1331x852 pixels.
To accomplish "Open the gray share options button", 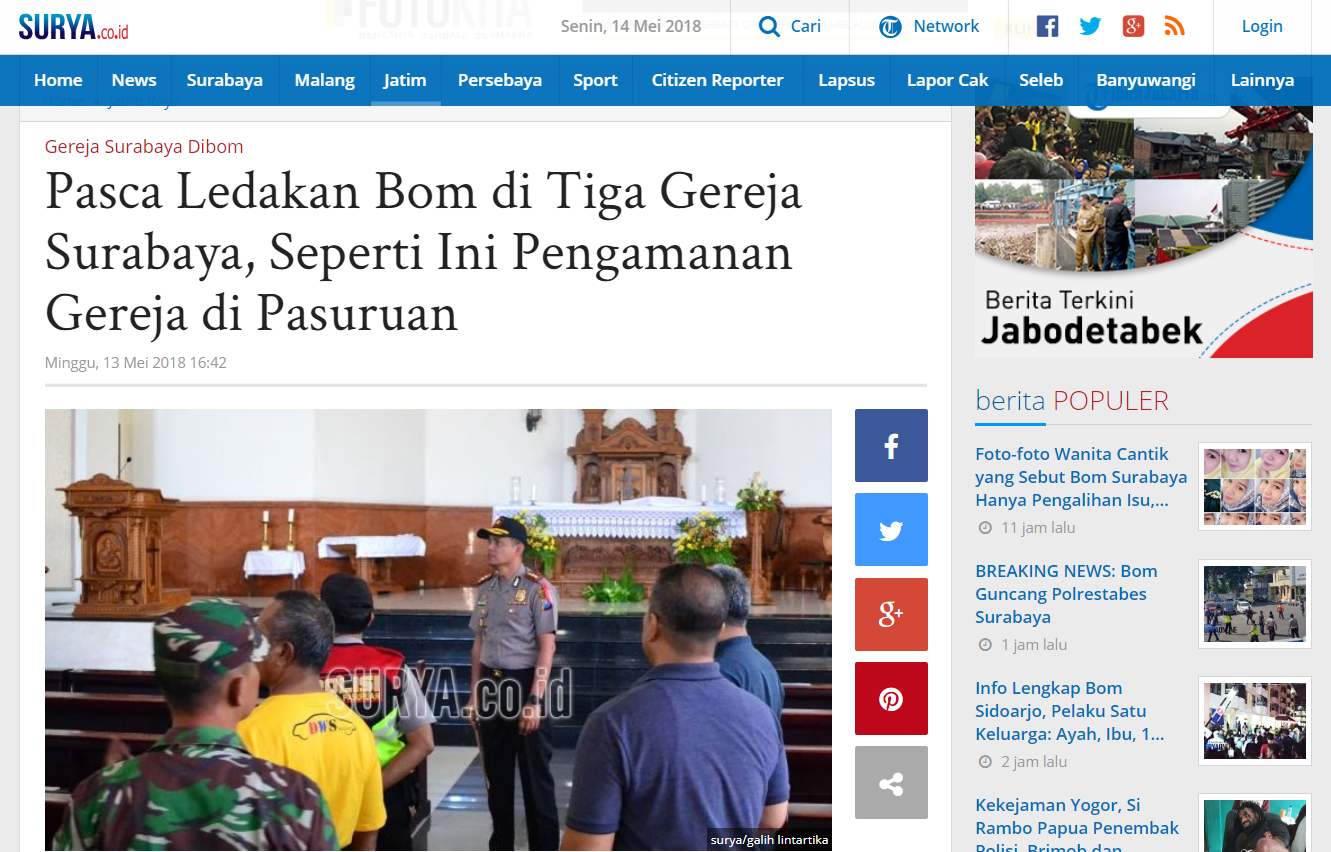I will click(x=891, y=783).
